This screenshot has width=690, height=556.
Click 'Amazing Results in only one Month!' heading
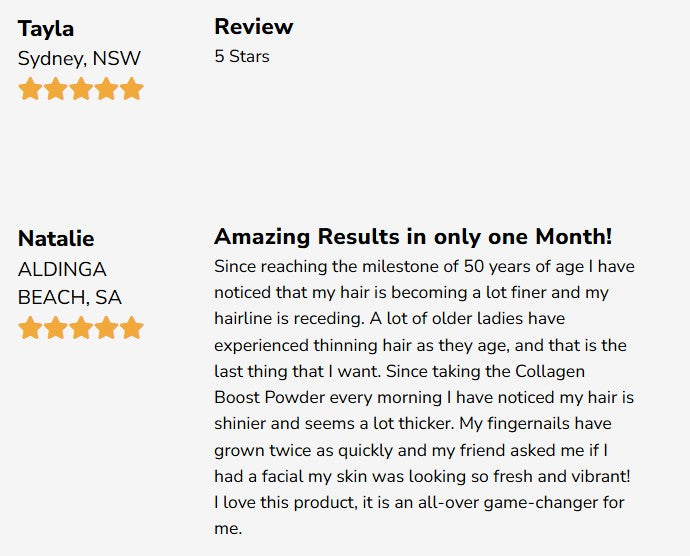pyautogui.click(x=412, y=237)
